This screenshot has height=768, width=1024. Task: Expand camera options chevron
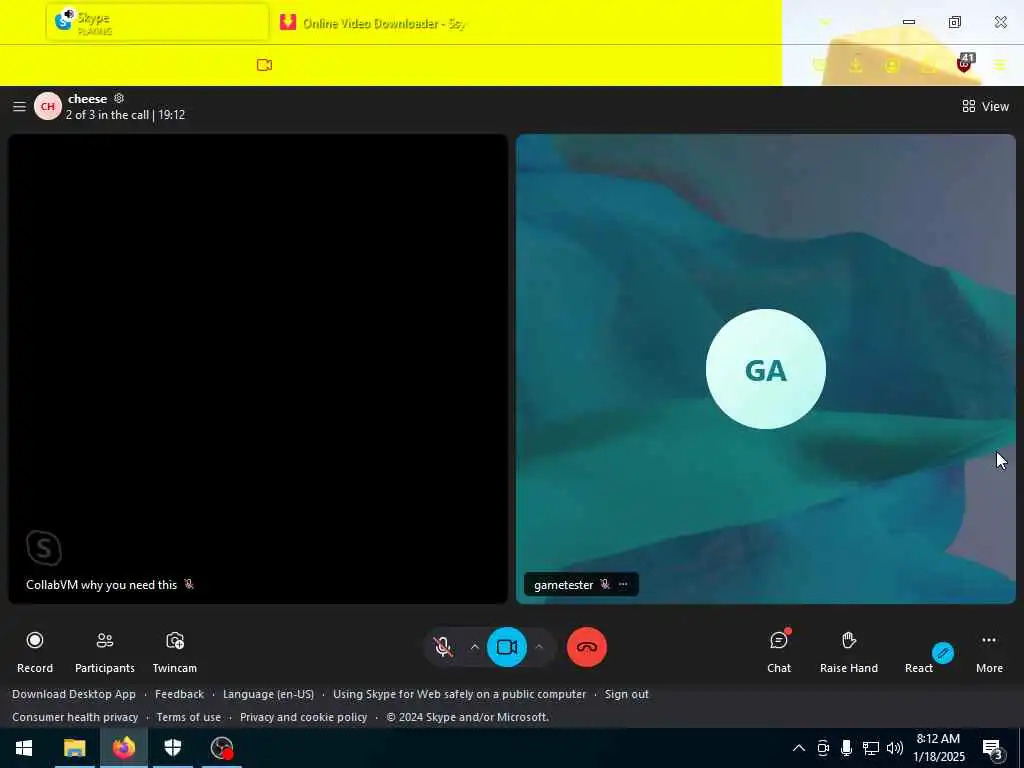point(539,647)
